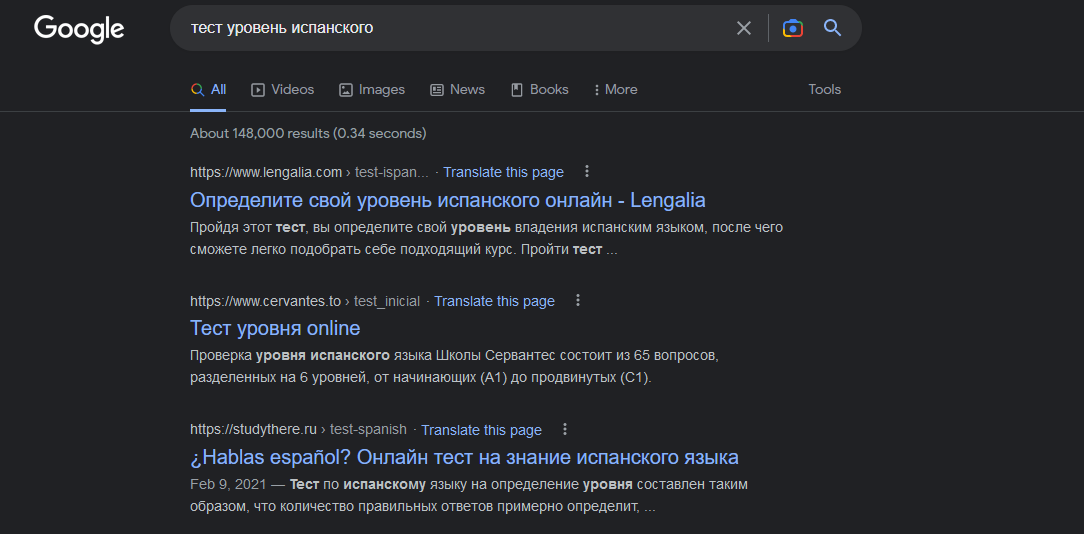1084x534 pixels.
Task: Switch to the Images tab
Action: (372, 90)
